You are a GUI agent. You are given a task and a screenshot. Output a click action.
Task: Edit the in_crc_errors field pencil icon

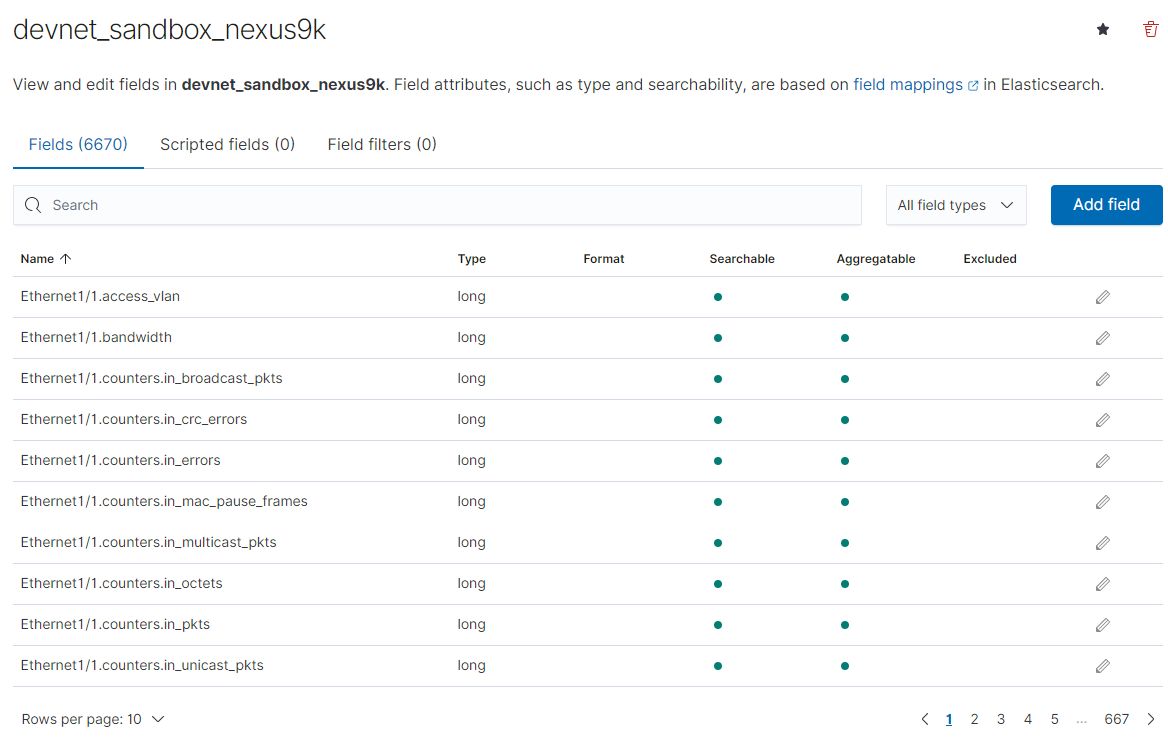tap(1102, 420)
